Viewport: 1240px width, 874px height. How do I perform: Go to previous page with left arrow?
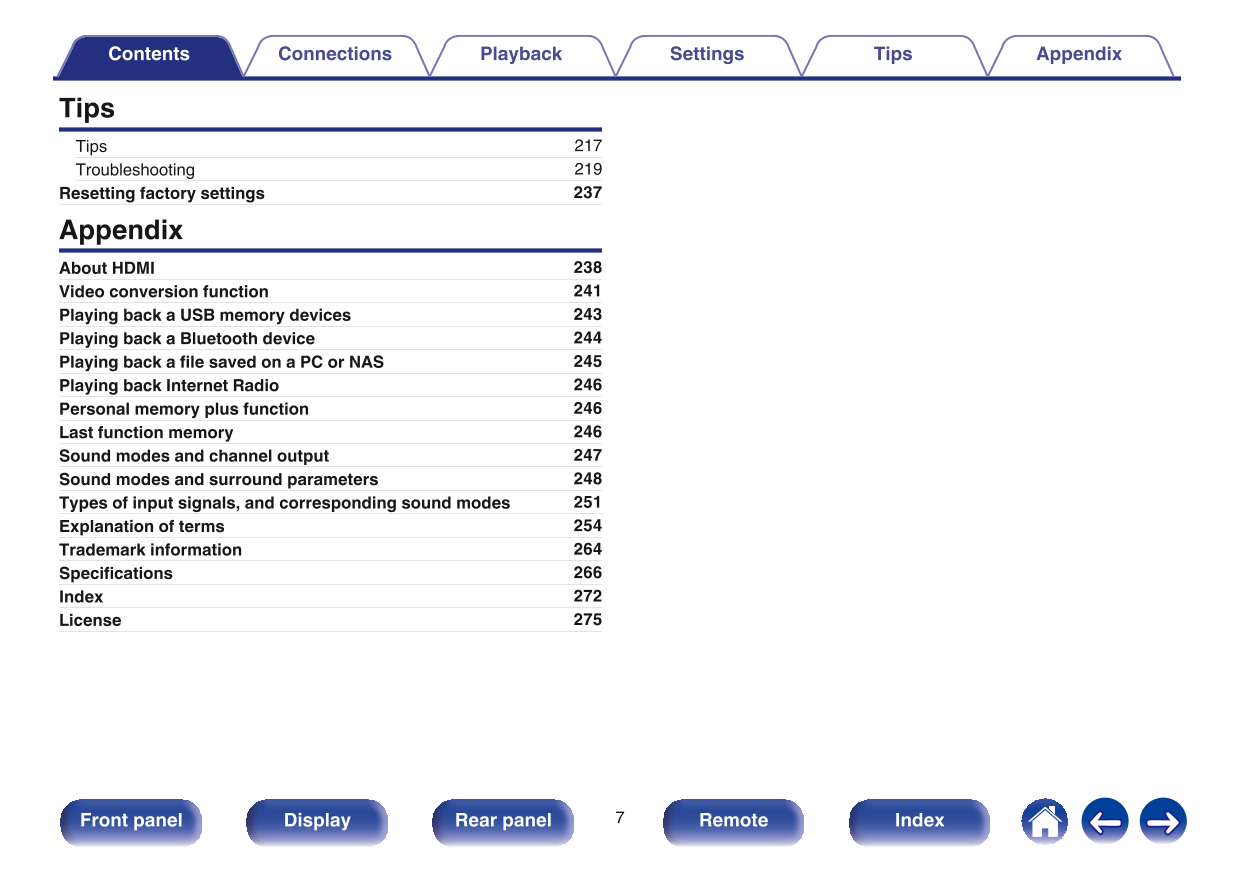[x=1104, y=822]
